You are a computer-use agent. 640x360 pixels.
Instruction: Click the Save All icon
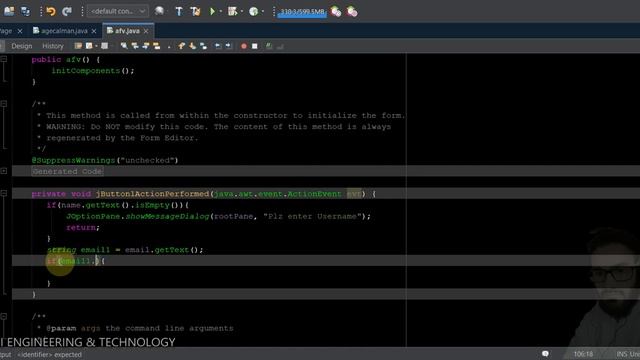click(25, 11)
